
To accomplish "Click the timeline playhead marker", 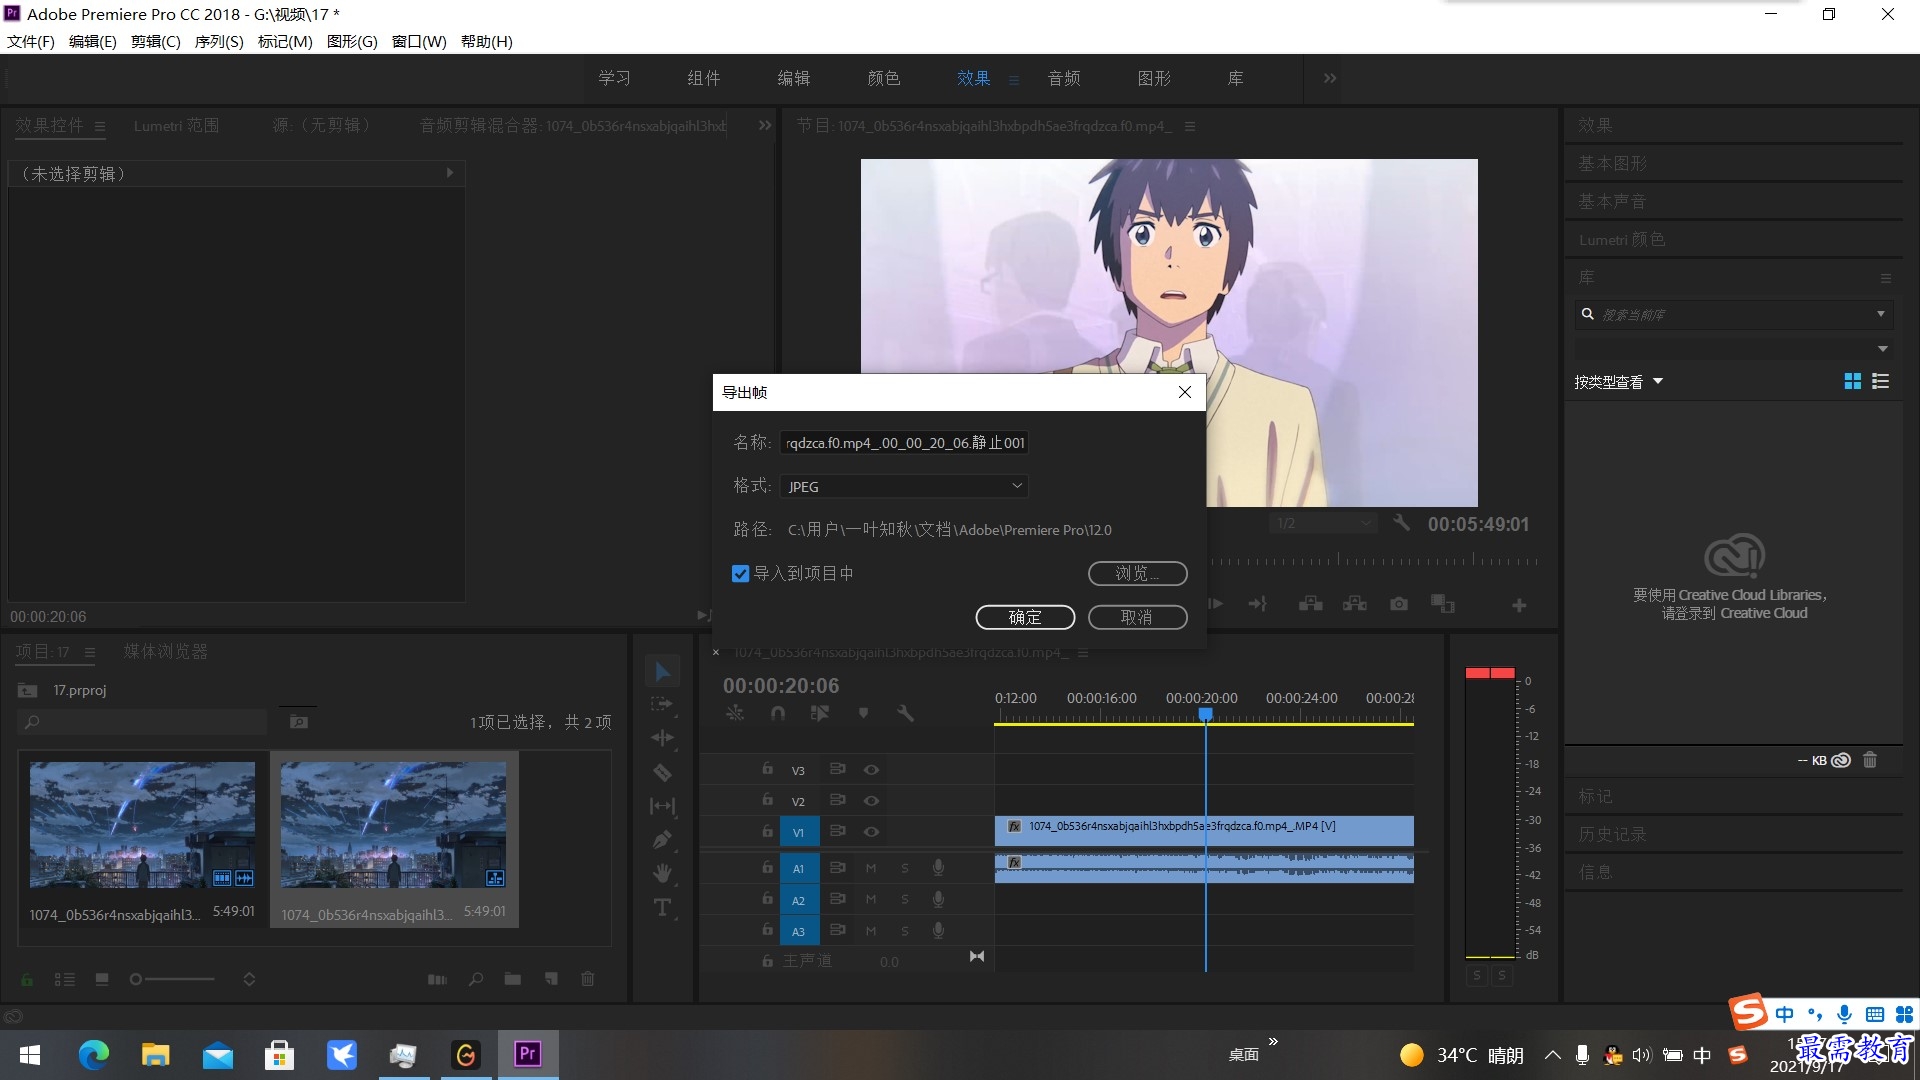I will (1206, 714).
